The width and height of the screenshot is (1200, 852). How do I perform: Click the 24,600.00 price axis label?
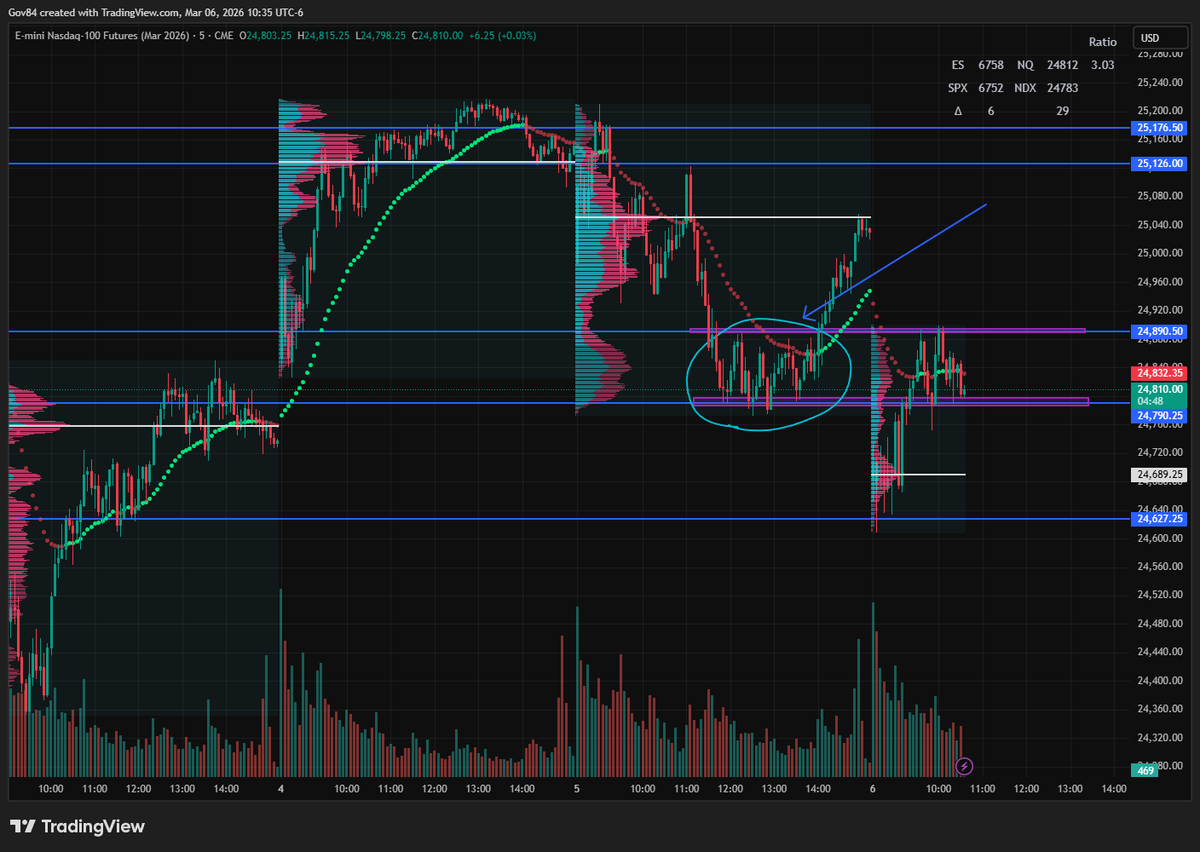click(1160, 539)
